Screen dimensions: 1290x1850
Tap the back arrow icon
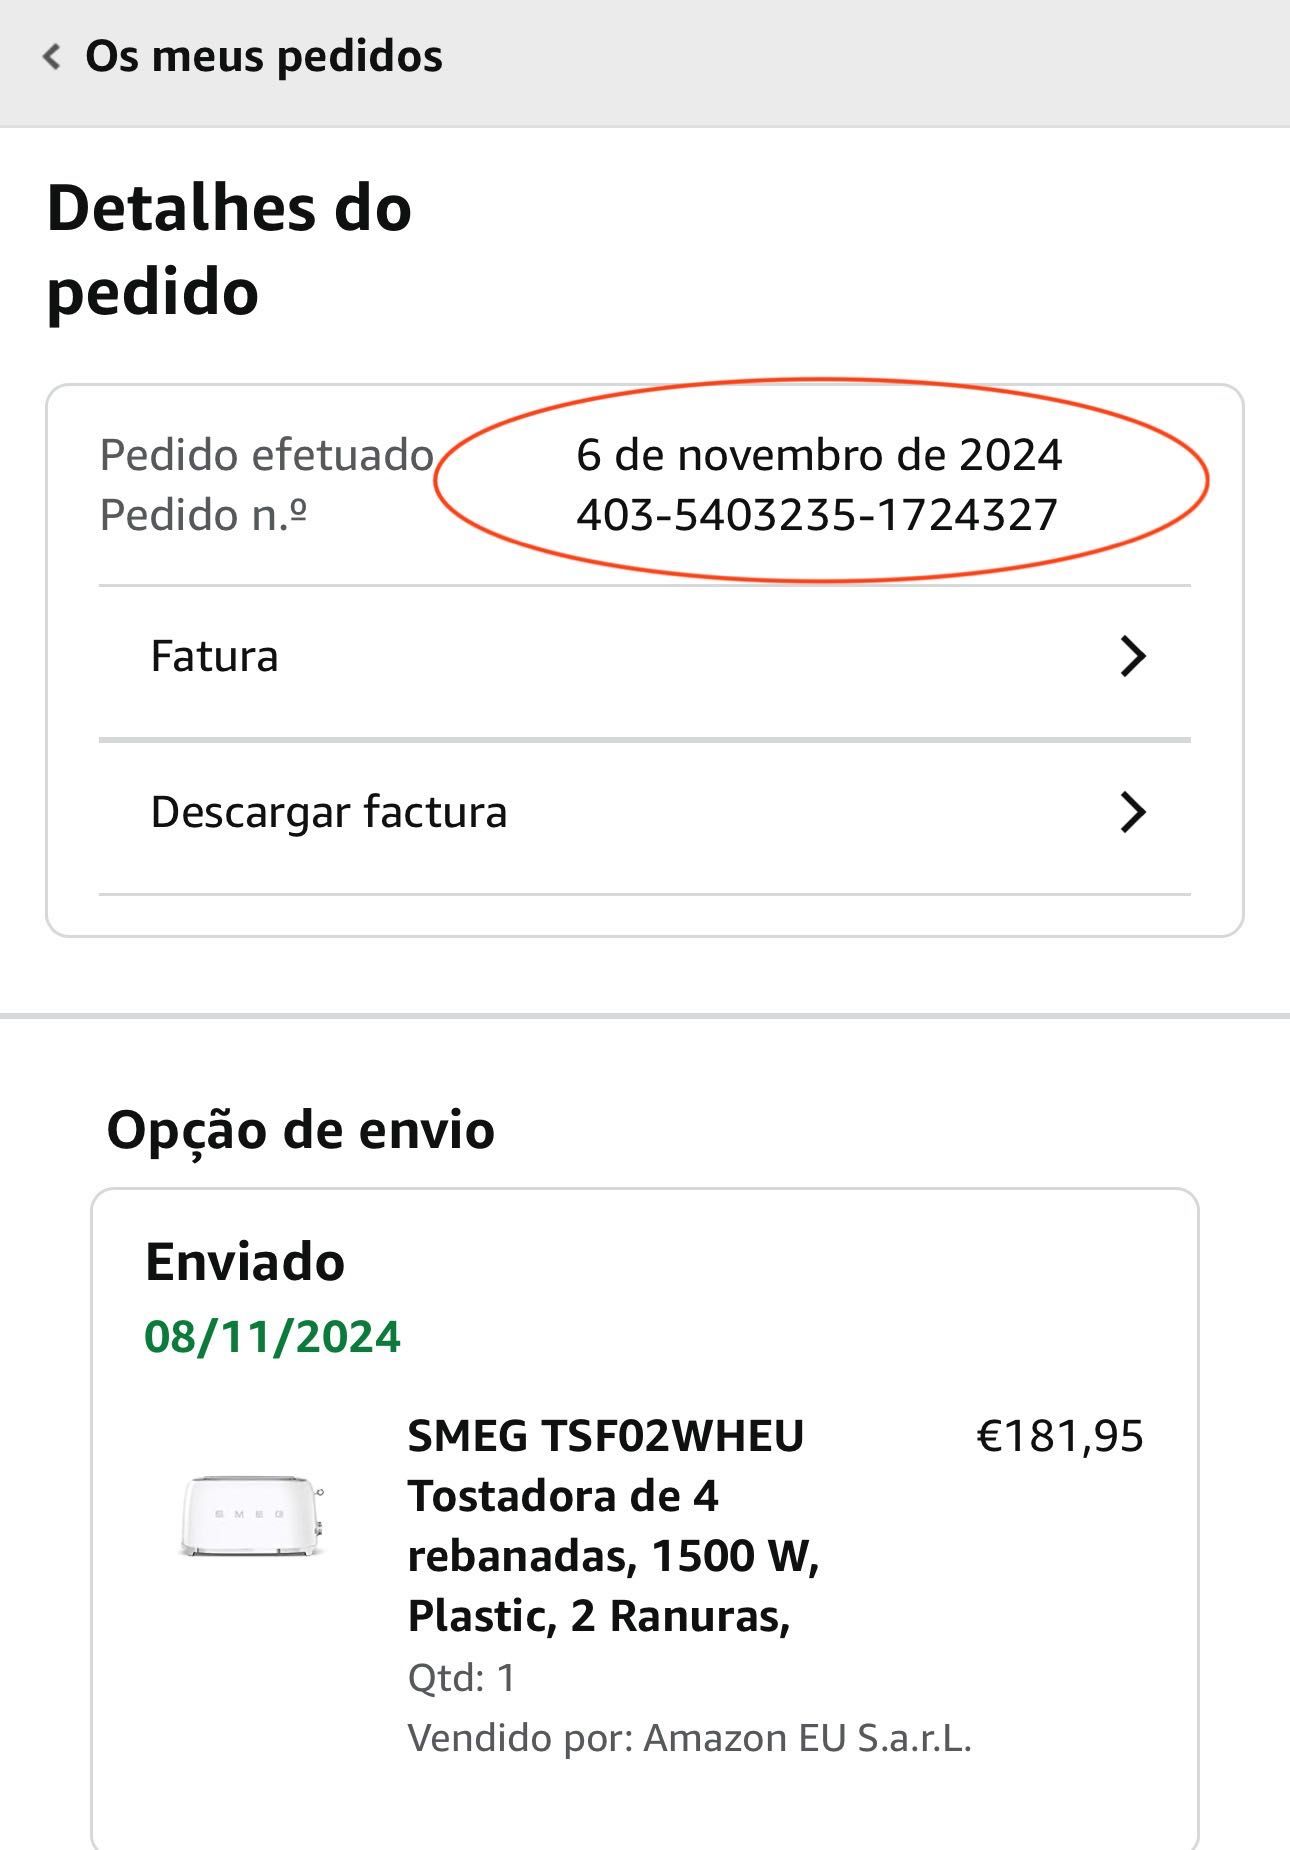[52, 57]
